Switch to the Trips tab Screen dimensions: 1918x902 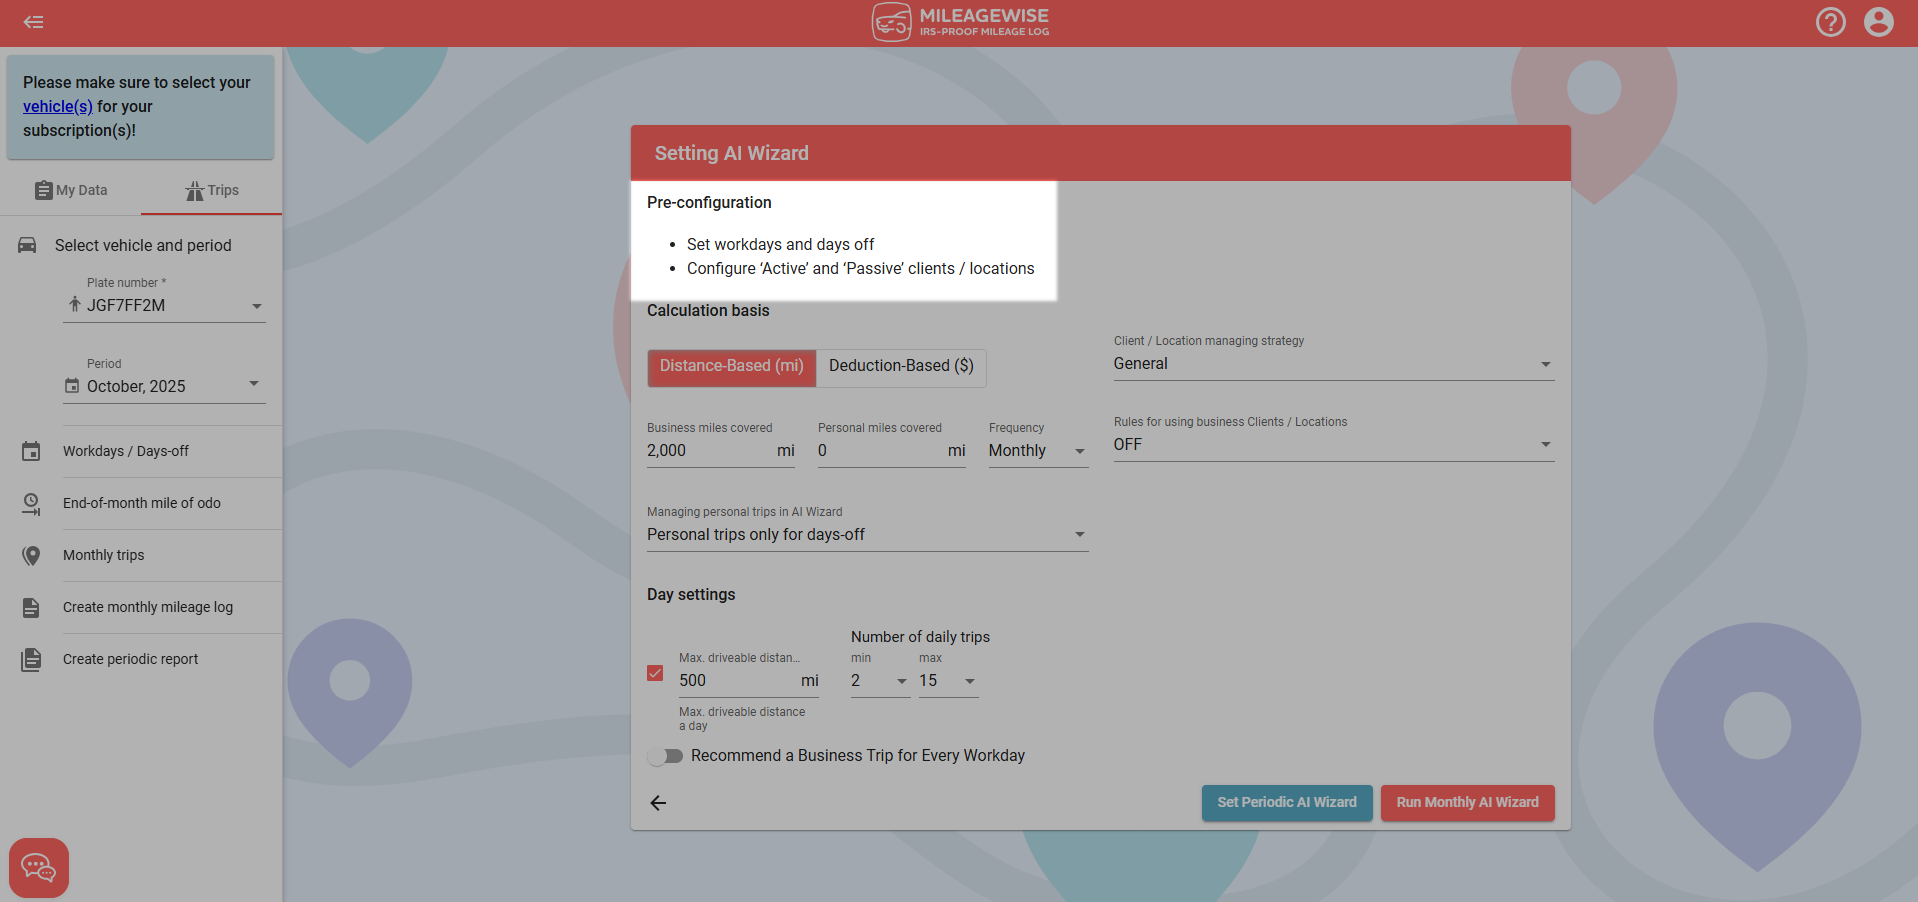coord(212,190)
